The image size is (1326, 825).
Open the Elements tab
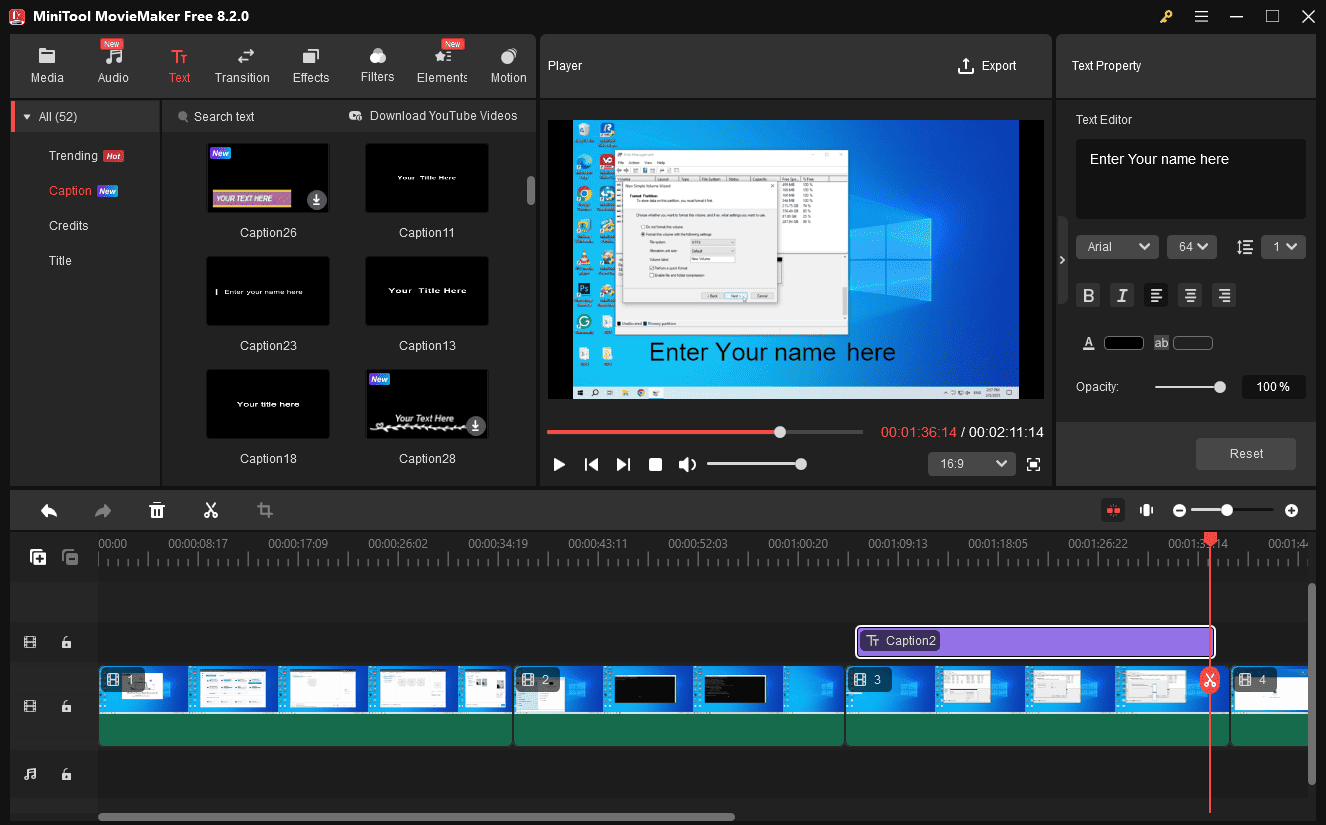(442, 66)
